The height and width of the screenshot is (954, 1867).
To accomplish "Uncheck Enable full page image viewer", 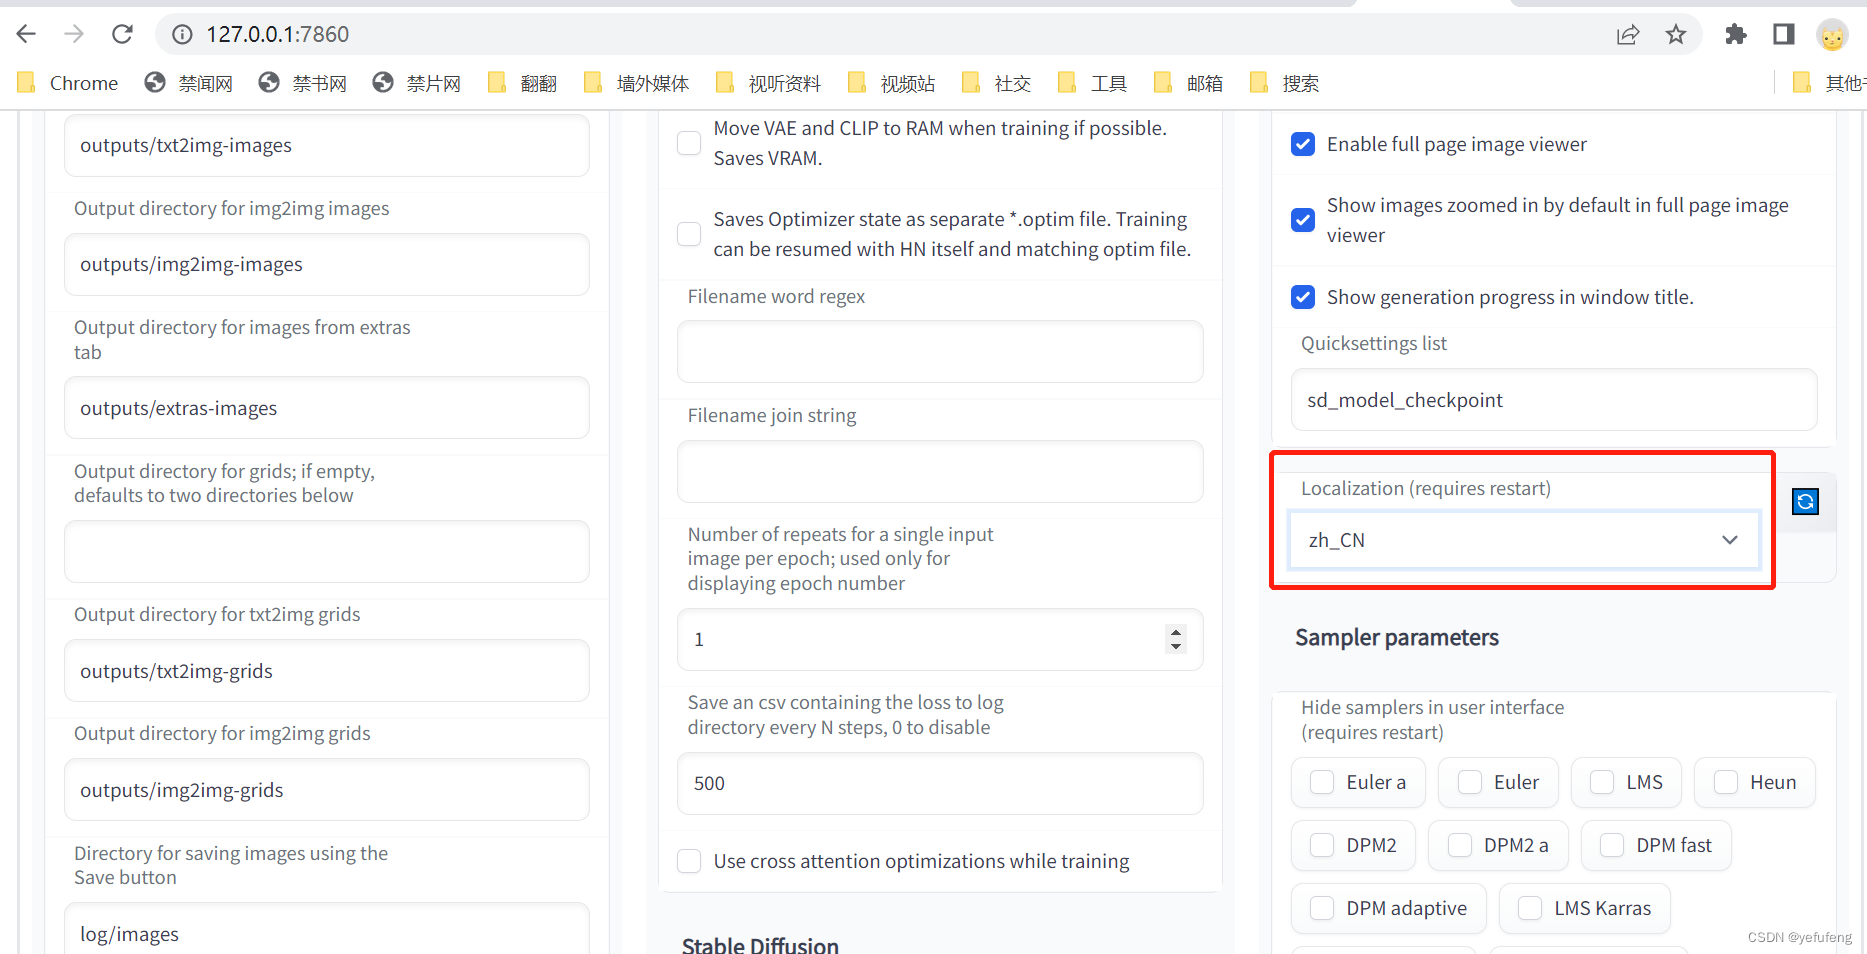I will click(x=1303, y=144).
